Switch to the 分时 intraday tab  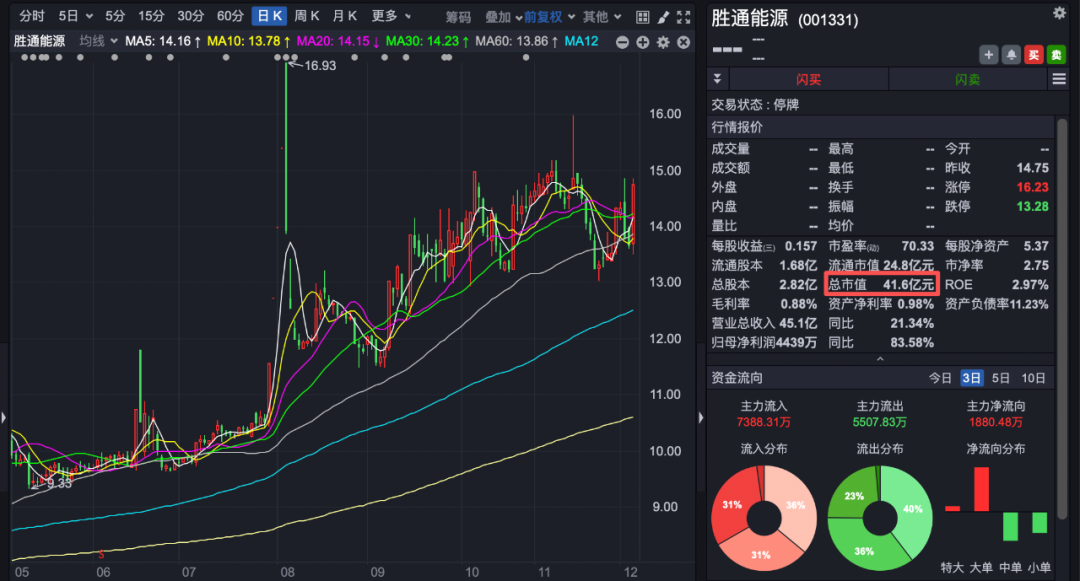click(32, 16)
